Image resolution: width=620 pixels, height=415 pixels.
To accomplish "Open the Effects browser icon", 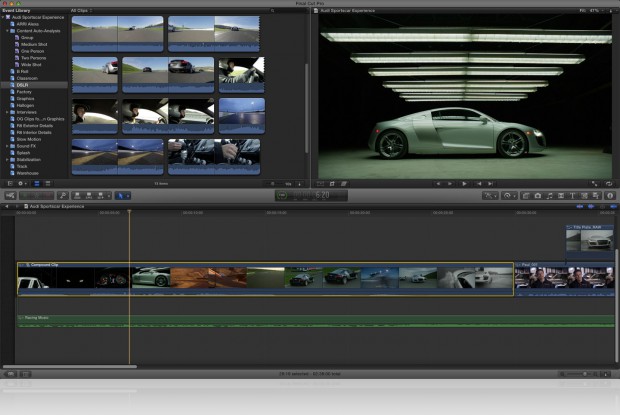I will click(526, 195).
